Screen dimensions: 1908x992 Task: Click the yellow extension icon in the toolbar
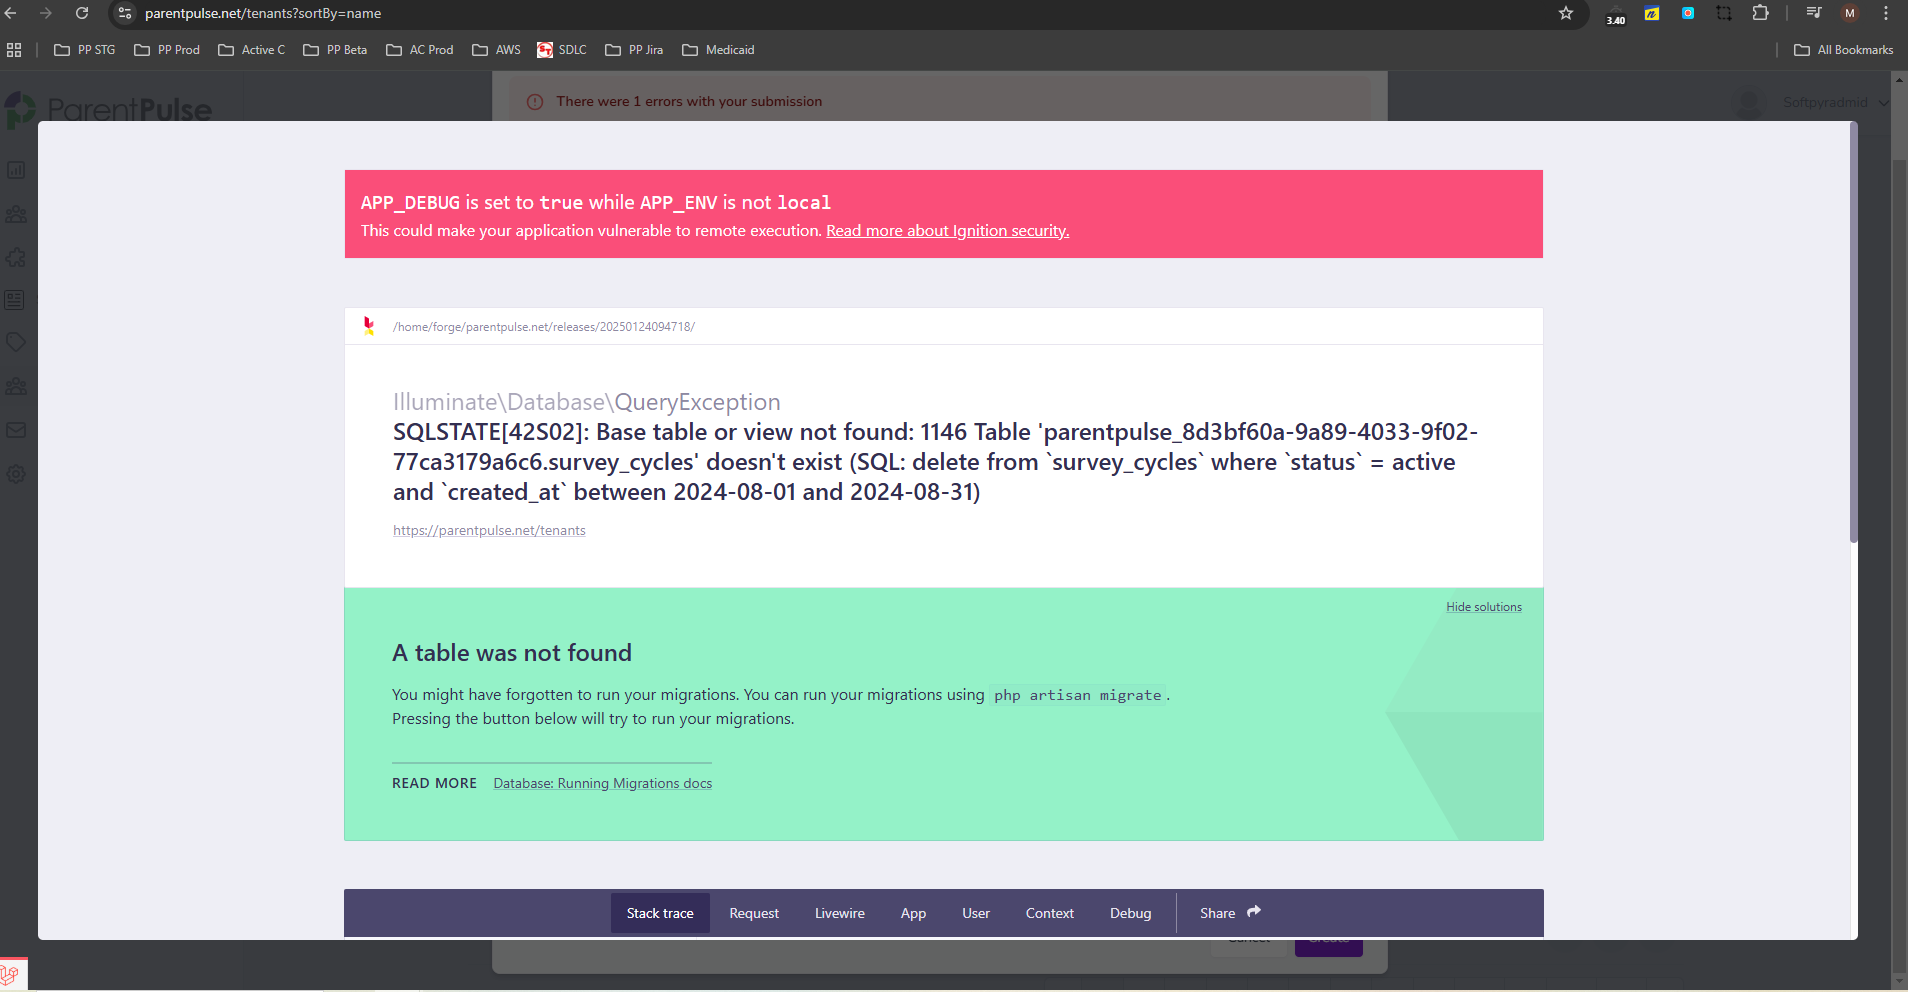pyautogui.click(x=1652, y=13)
